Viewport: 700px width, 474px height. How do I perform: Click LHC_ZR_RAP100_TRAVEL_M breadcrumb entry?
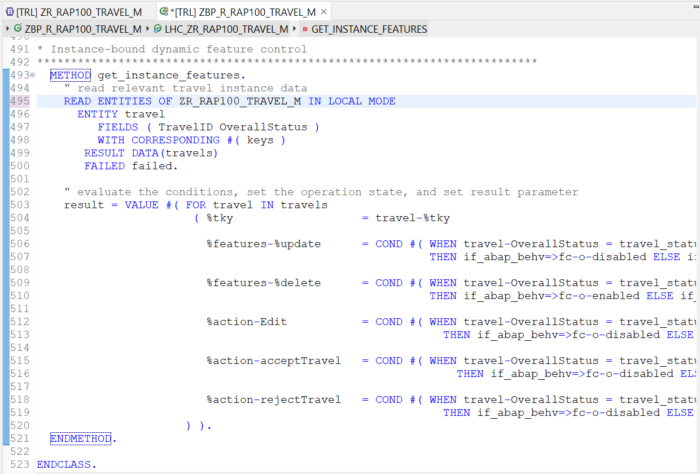[x=226, y=29]
